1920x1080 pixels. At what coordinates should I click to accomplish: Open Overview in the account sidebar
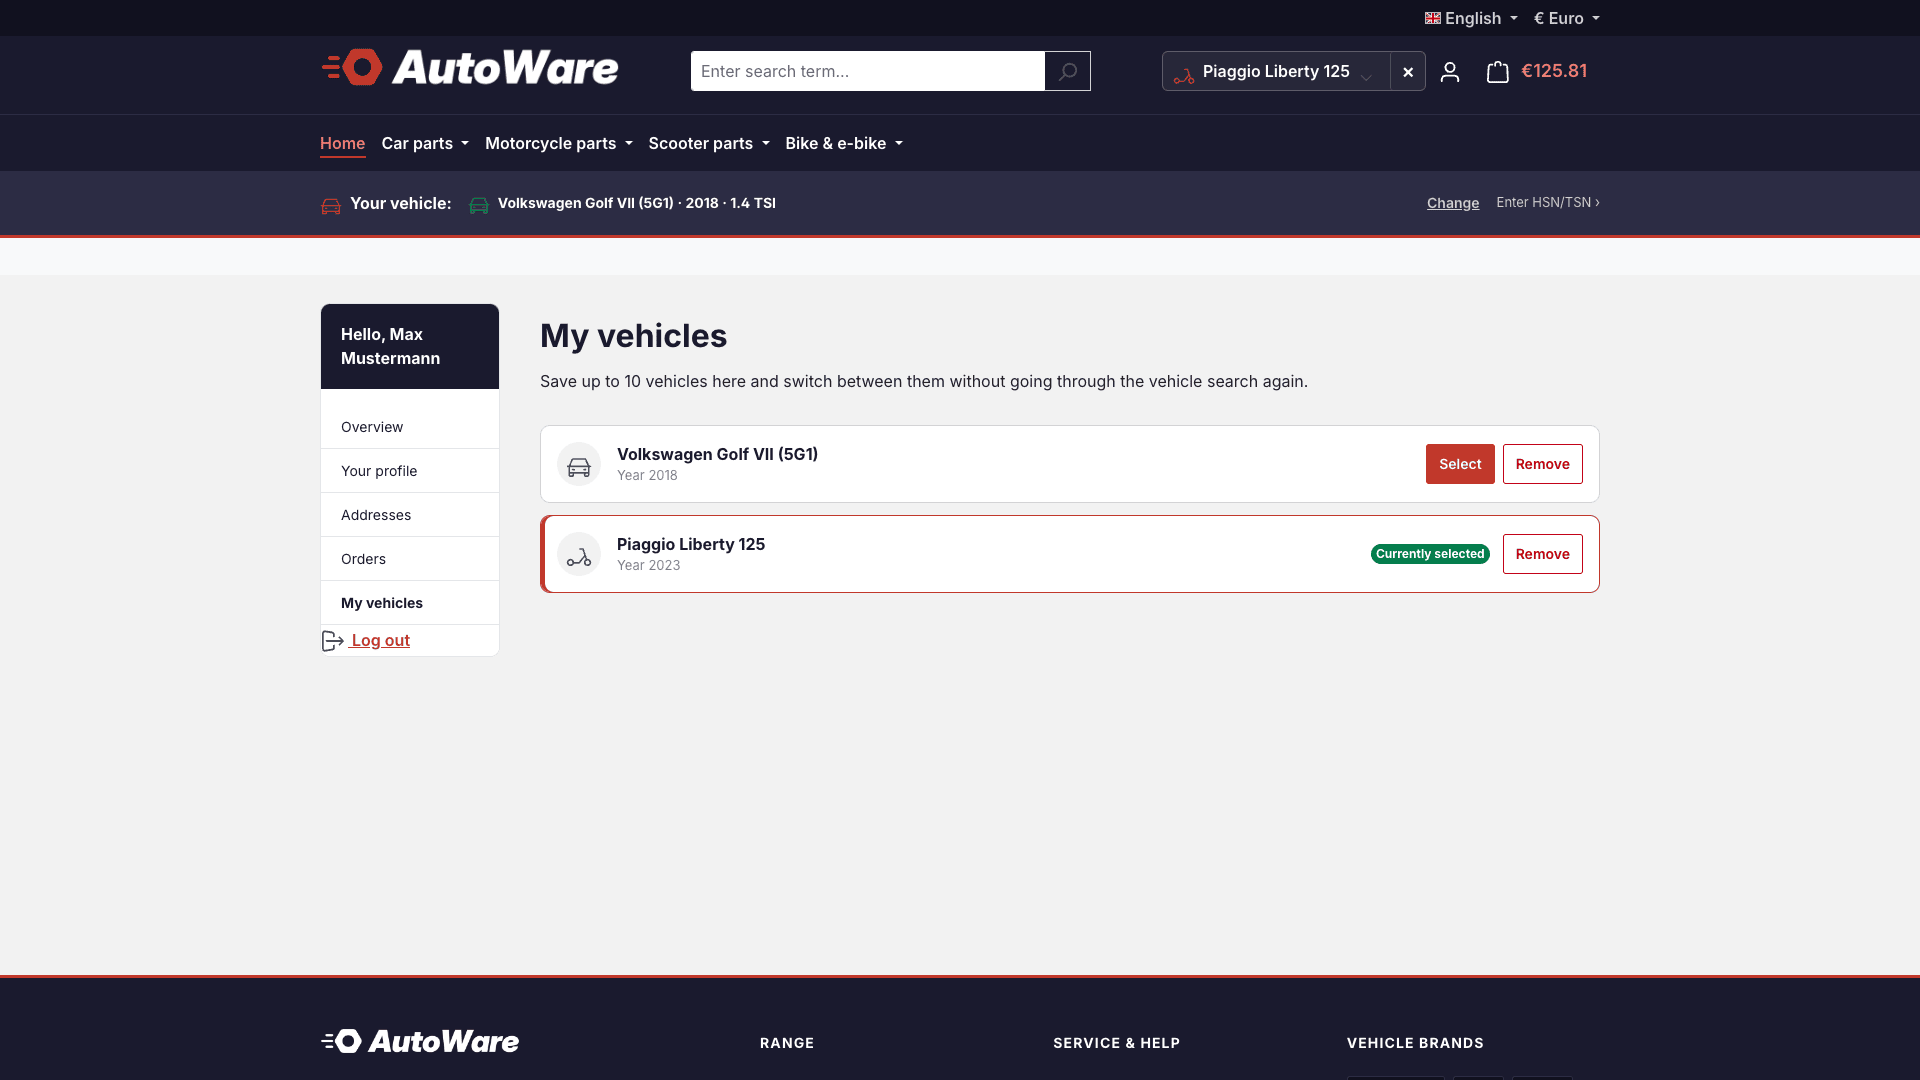pyautogui.click(x=410, y=427)
